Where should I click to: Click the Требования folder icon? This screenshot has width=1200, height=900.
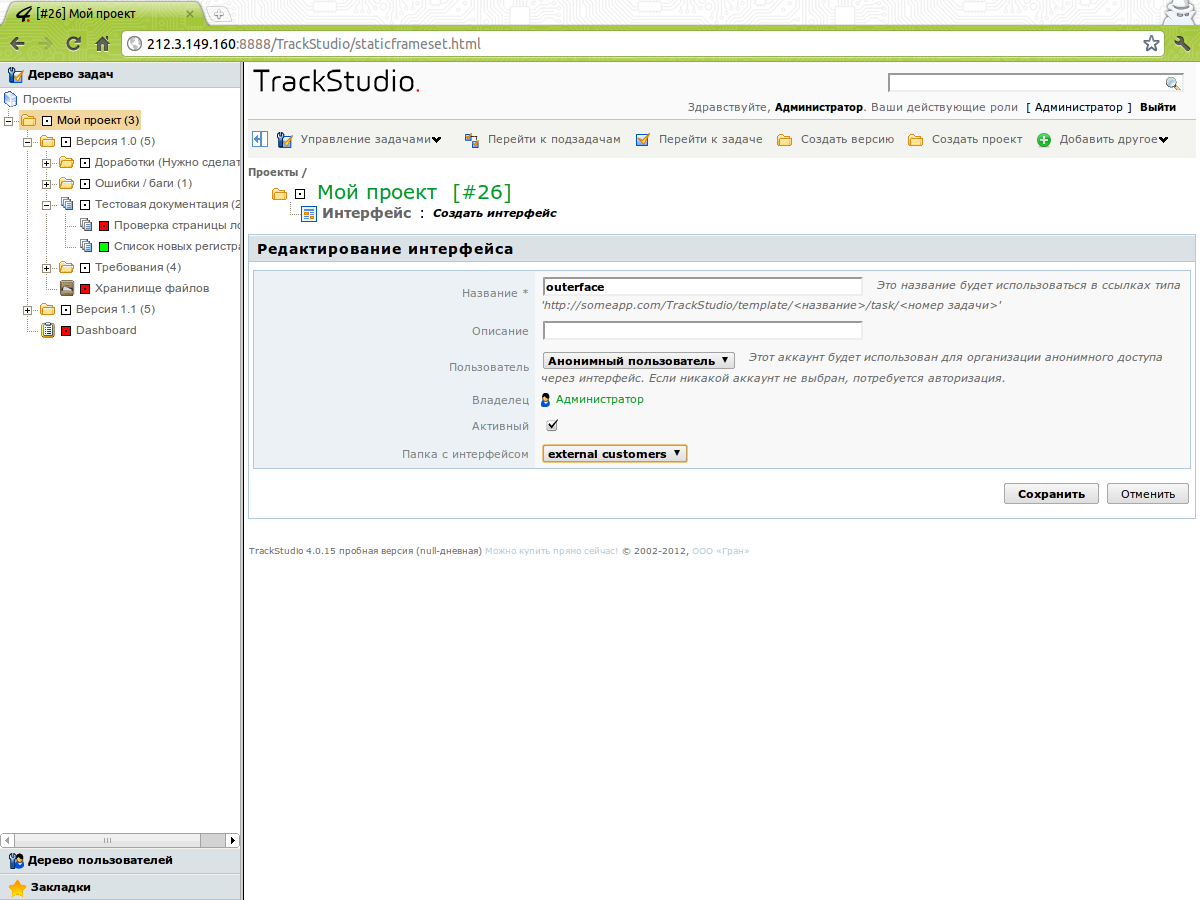click(66, 267)
